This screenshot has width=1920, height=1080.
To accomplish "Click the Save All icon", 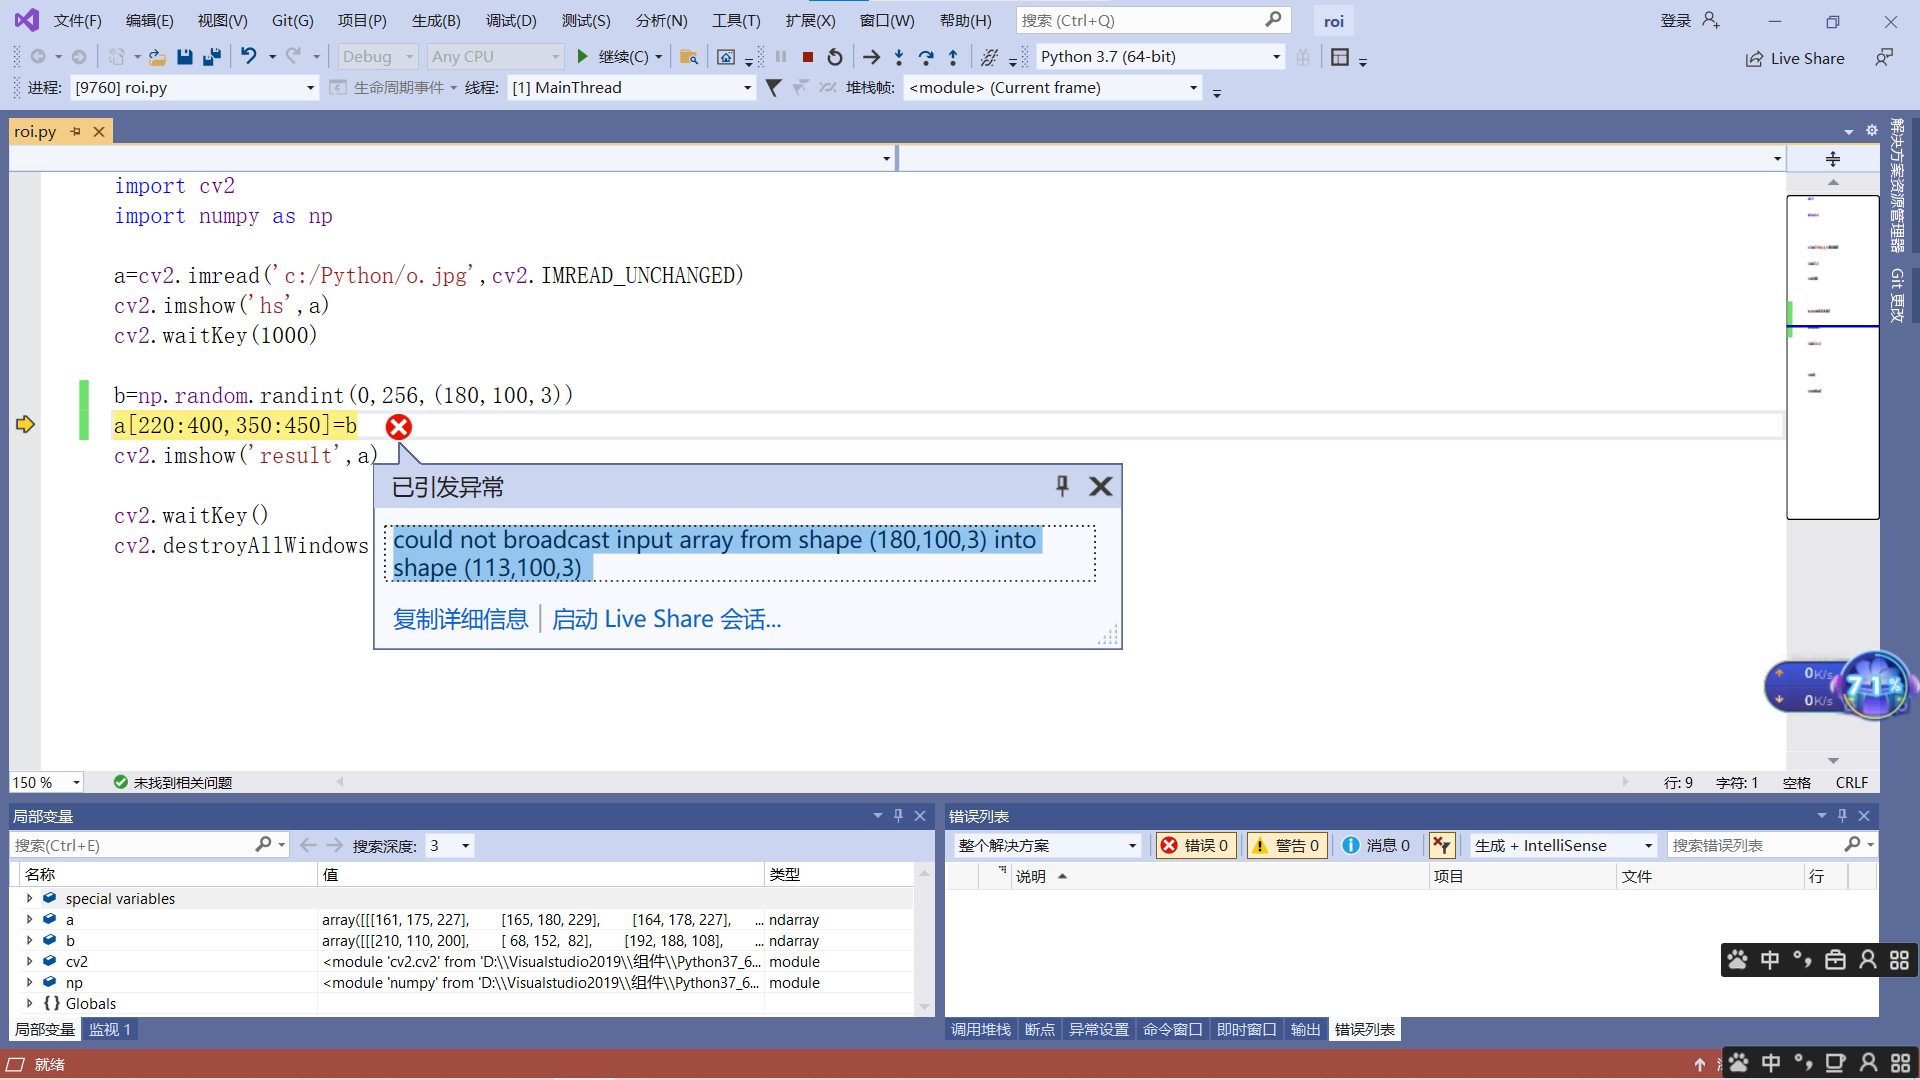I will pyautogui.click(x=211, y=57).
